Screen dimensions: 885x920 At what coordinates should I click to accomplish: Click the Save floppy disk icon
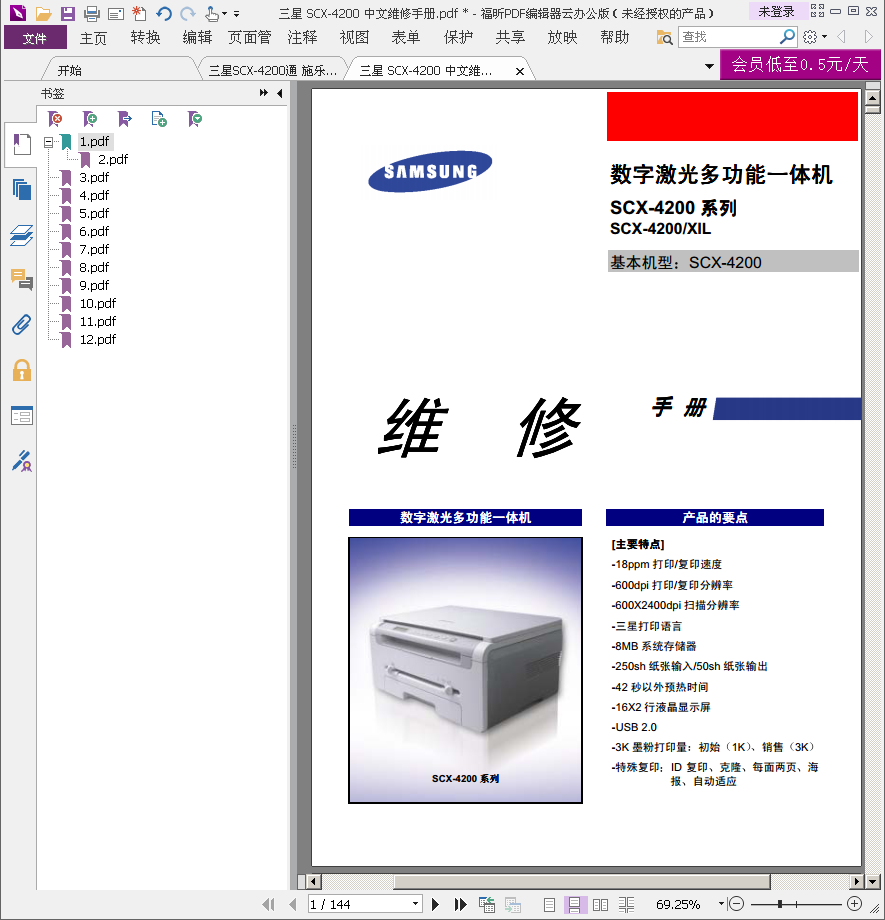click(68, 13)
